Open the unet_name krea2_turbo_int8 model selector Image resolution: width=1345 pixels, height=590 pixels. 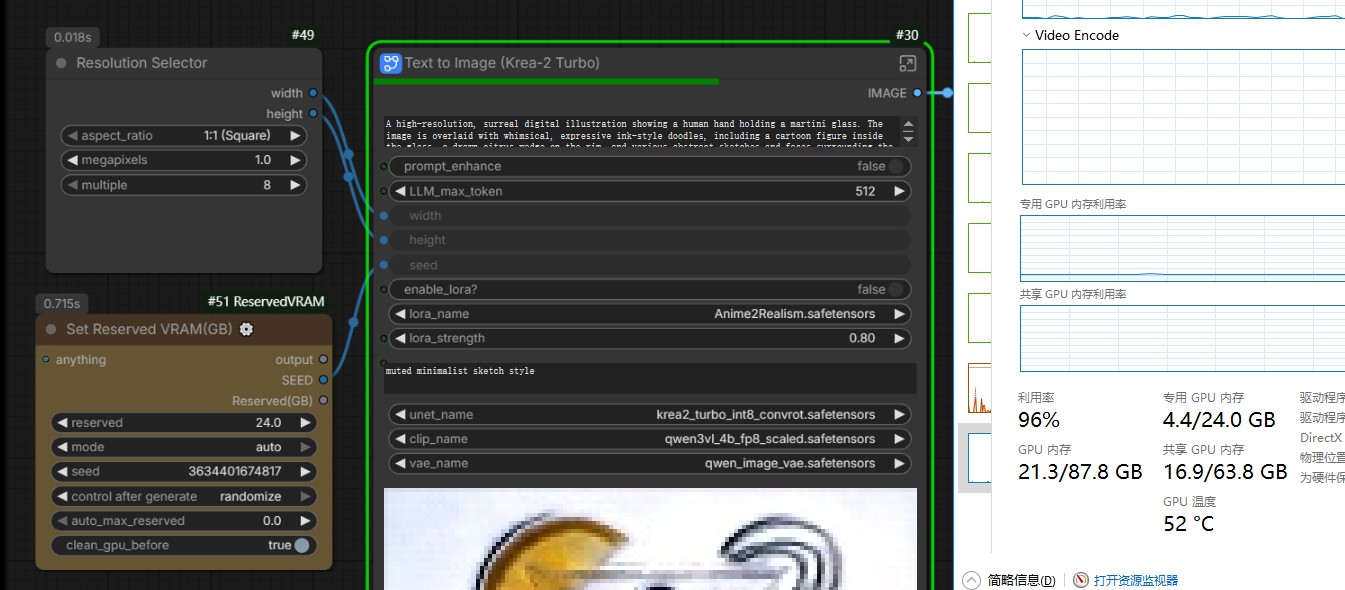tap(650, 414)
